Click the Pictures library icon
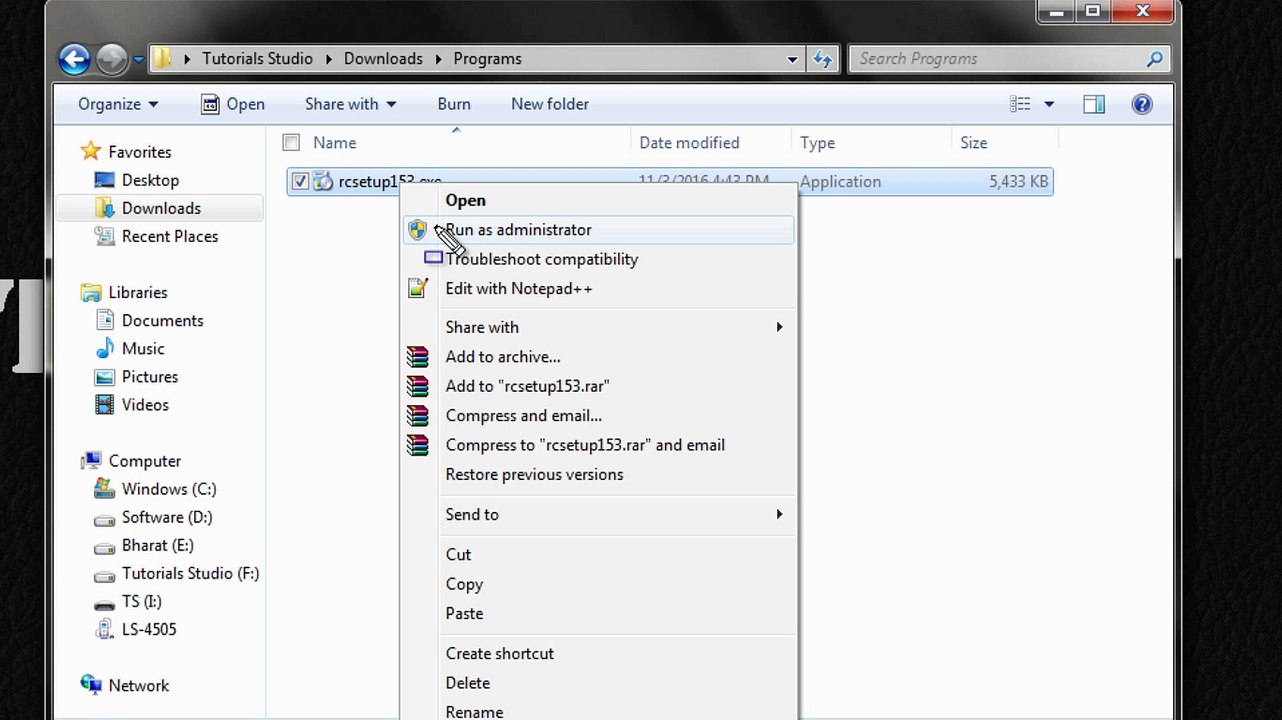 [x=104, y=376]
